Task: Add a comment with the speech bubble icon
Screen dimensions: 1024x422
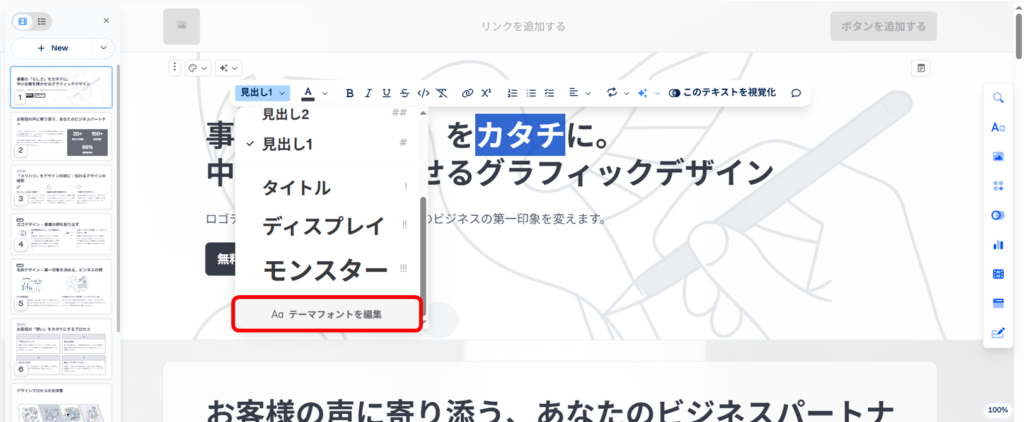Action: [796, 93]
